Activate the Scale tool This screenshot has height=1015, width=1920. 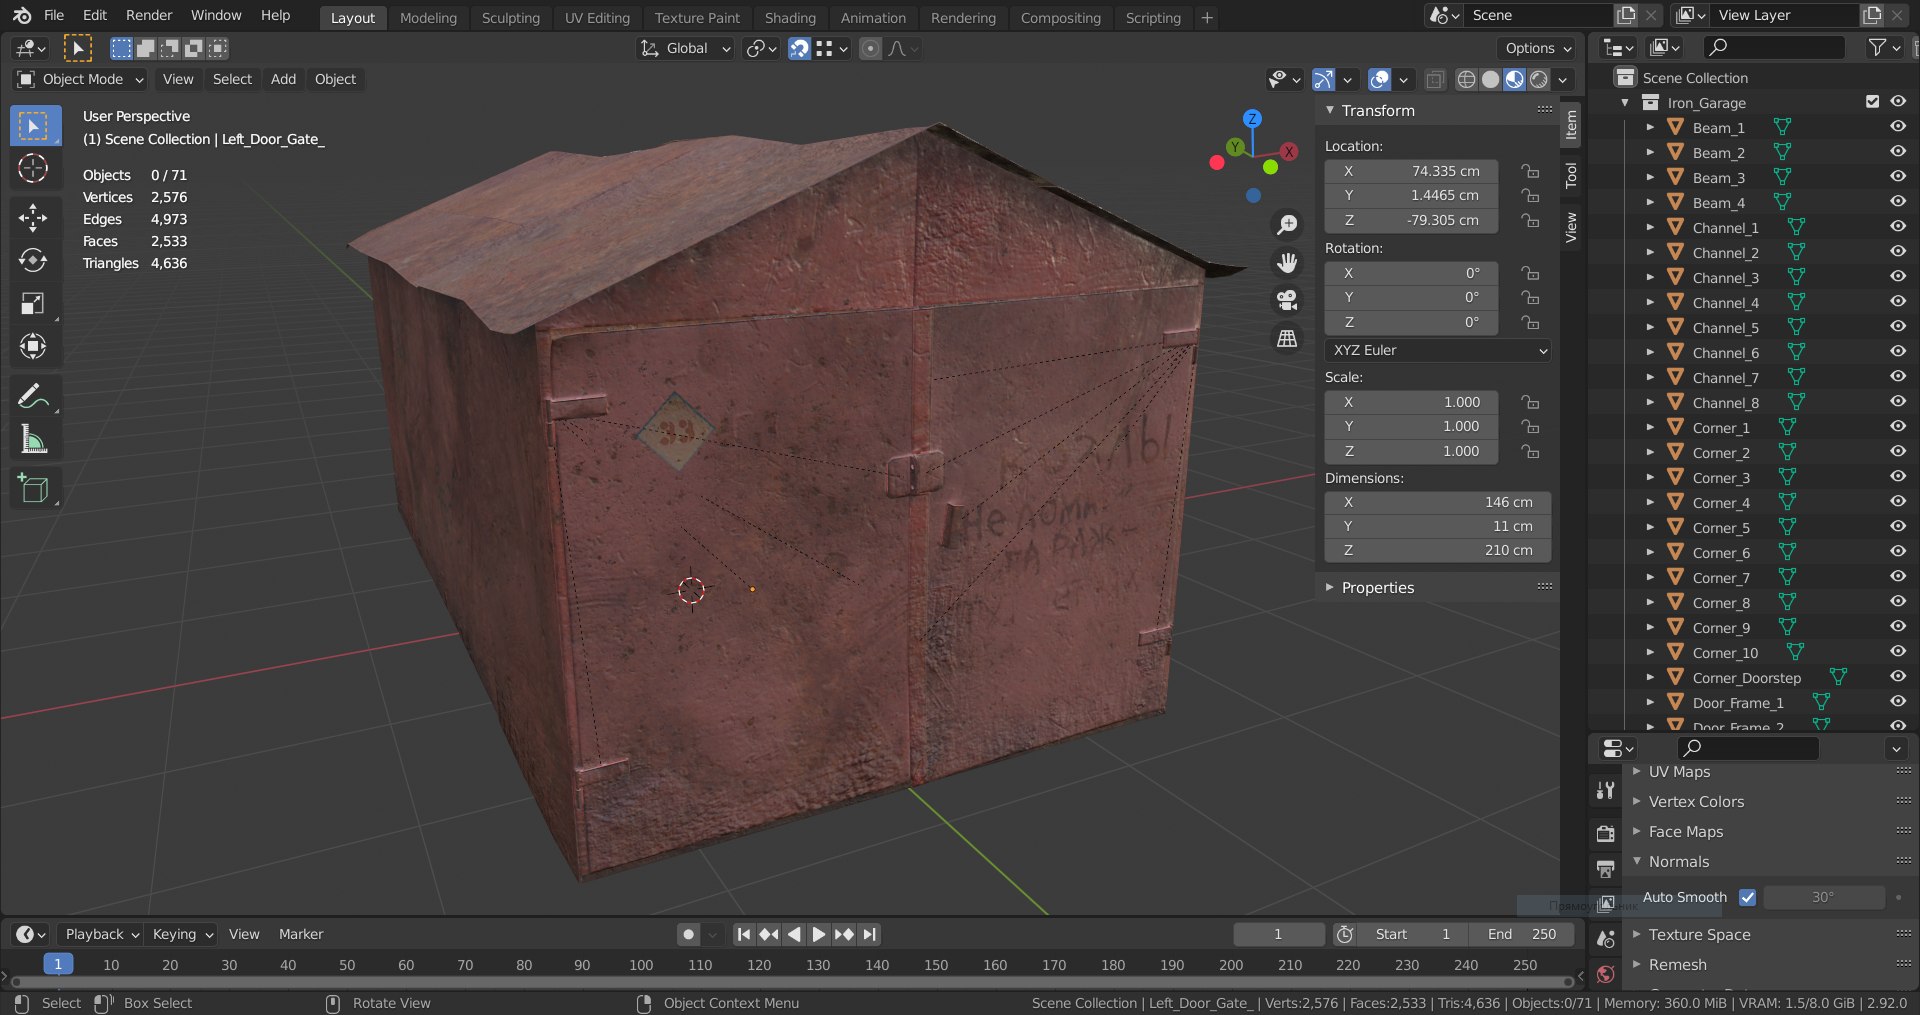pyautogui.click(x=33, y=304)
